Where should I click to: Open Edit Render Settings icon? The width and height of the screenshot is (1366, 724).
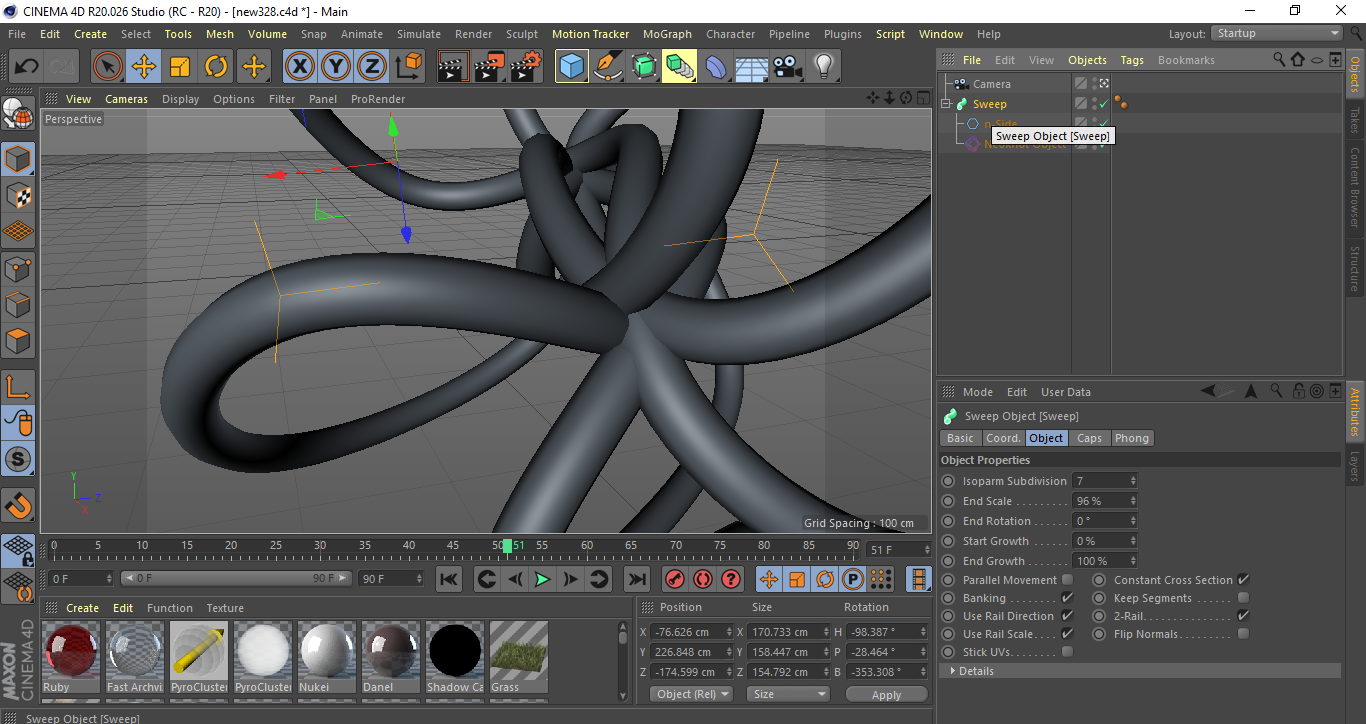pos(525,67)
